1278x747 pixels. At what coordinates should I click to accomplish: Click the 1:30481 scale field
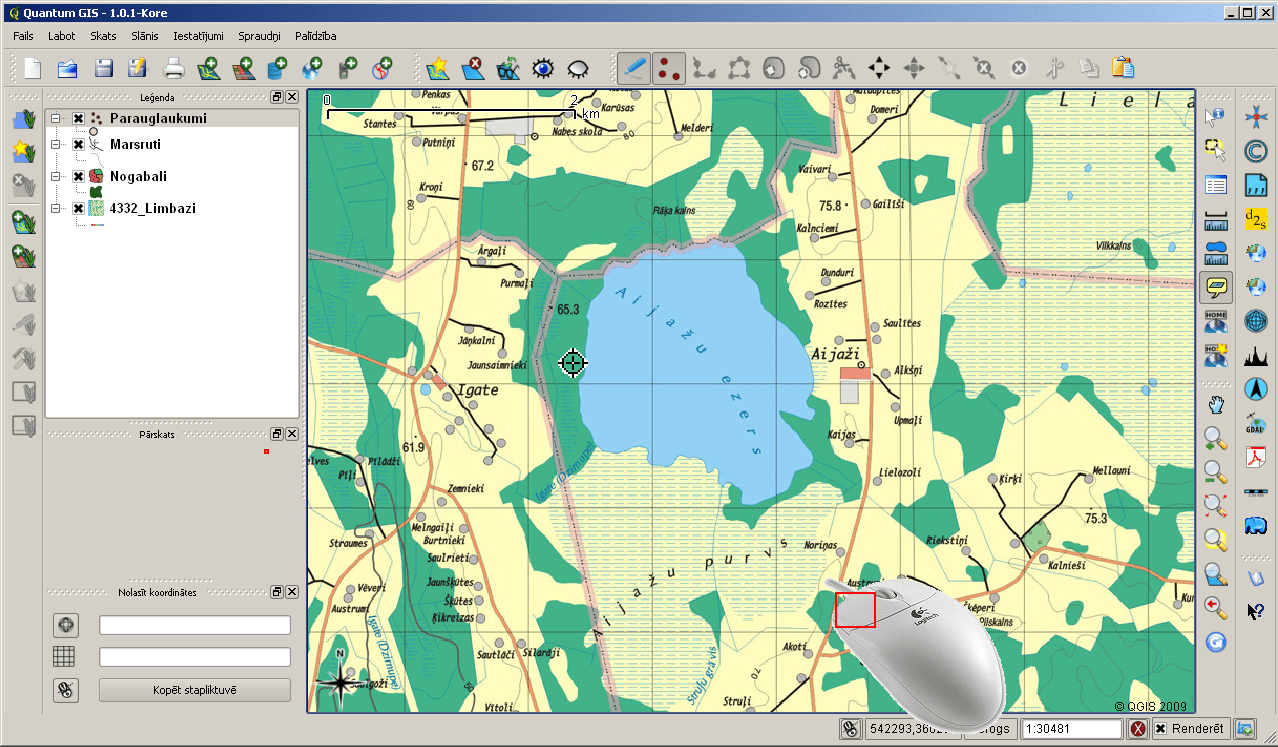(x=1071, y=729)
